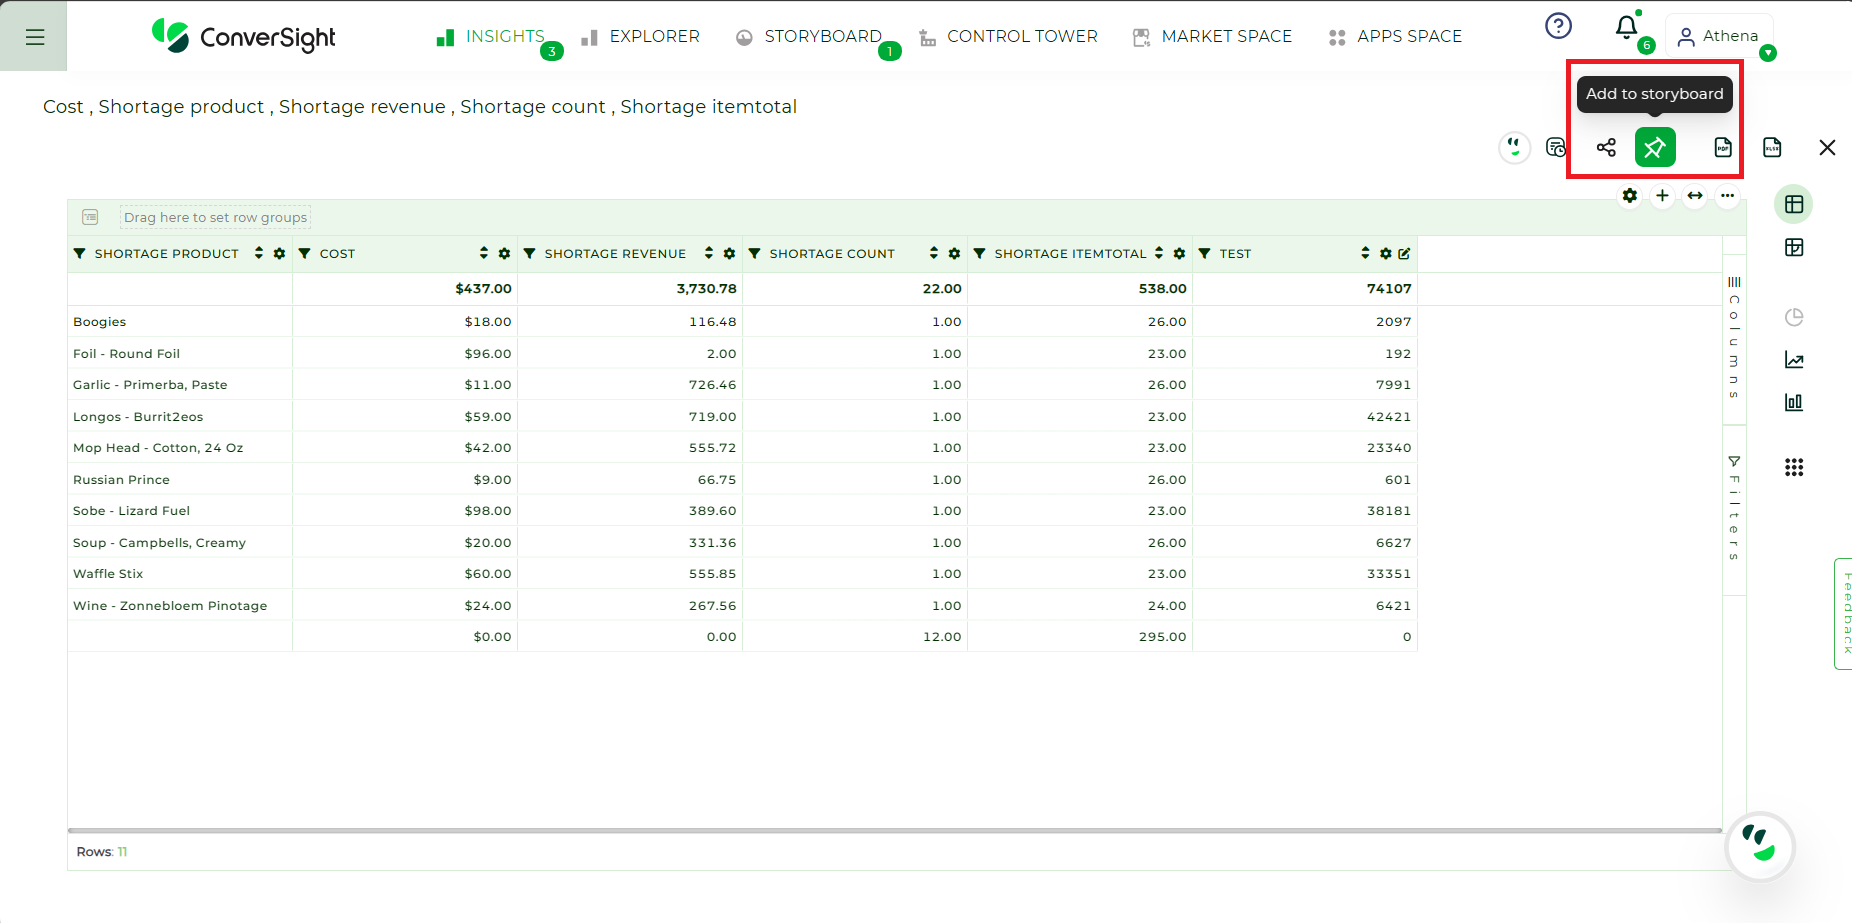Open Shortage Product column settings gear
1852x923 pixels.
coord(279,254)
